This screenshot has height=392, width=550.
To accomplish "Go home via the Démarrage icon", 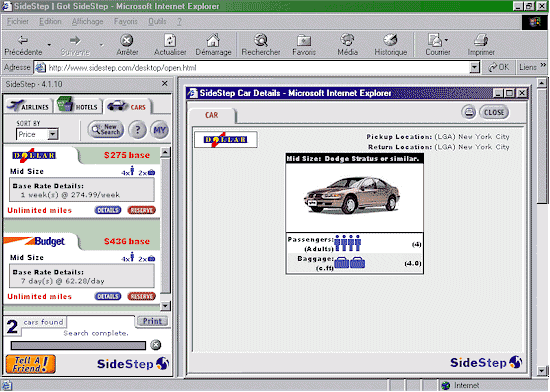I will click(213, 40).
